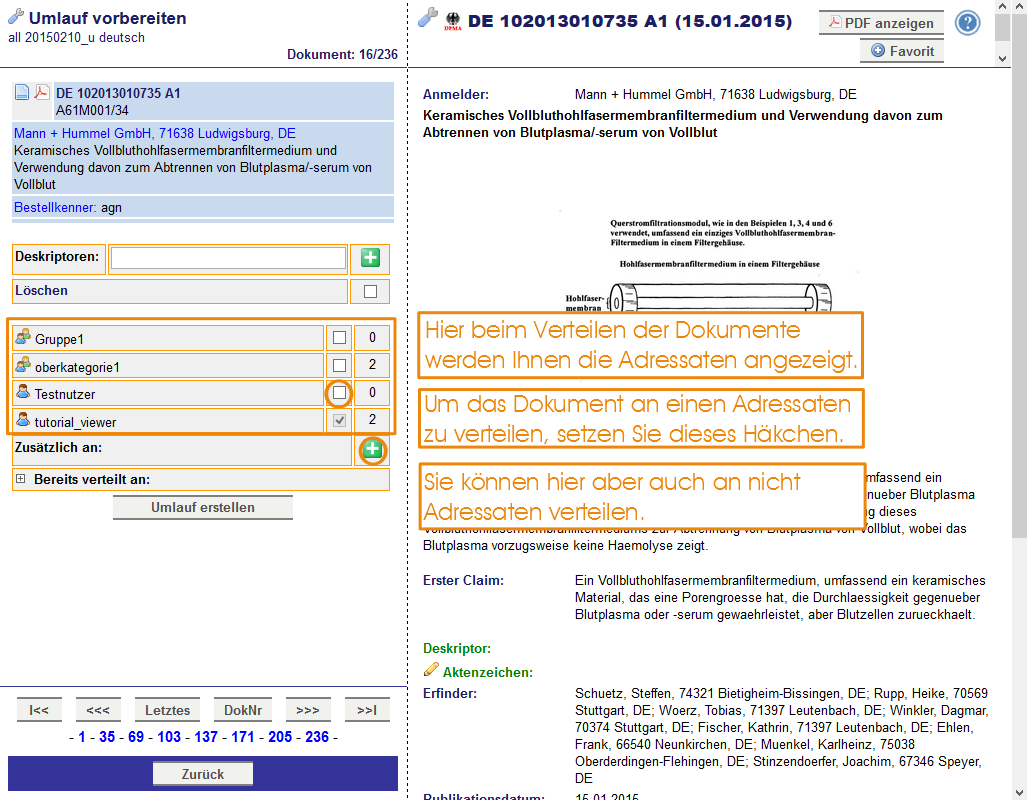
Task: Click the Umlauf erstellen button
Action: pyautogui.click(x=202, y=508)
